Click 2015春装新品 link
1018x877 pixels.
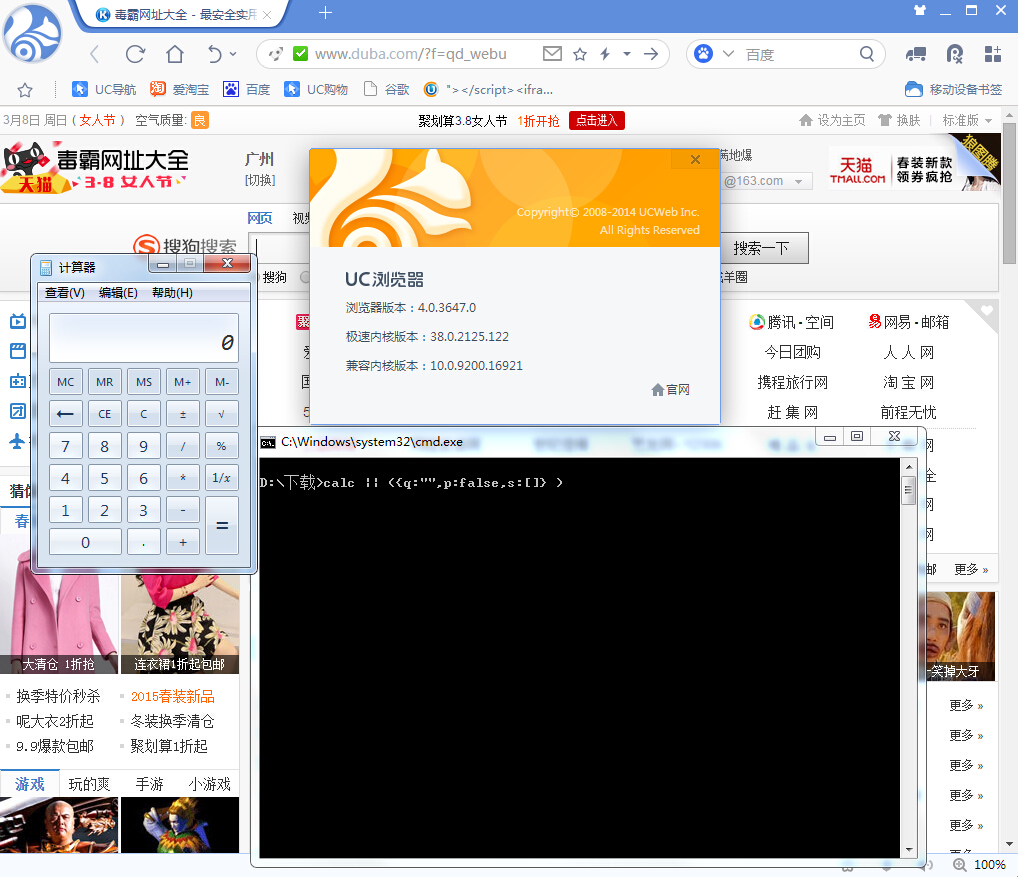(x=173, y=697)
